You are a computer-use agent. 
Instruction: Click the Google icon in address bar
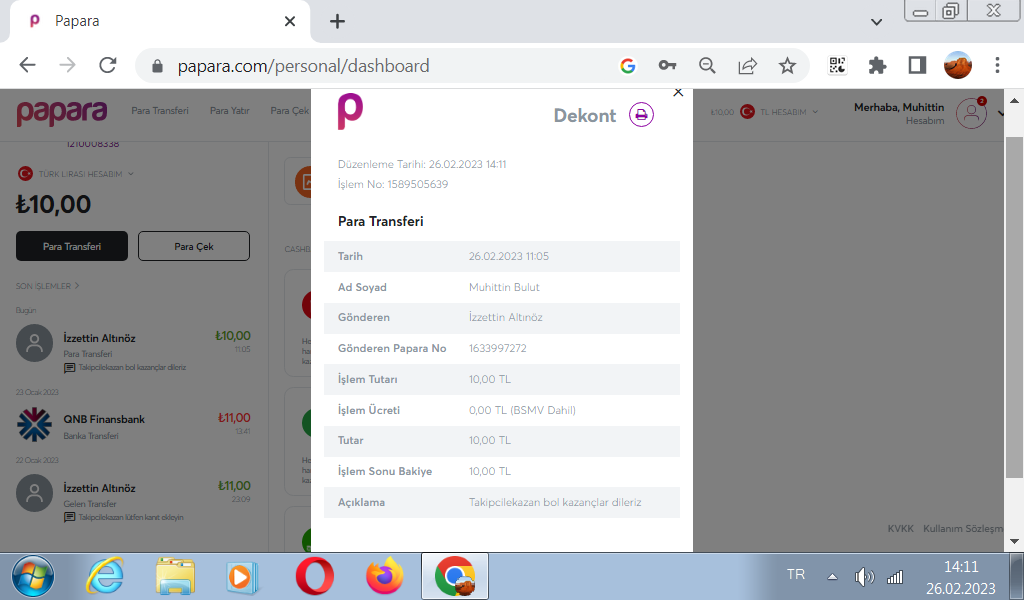click(x=628, y=65)
